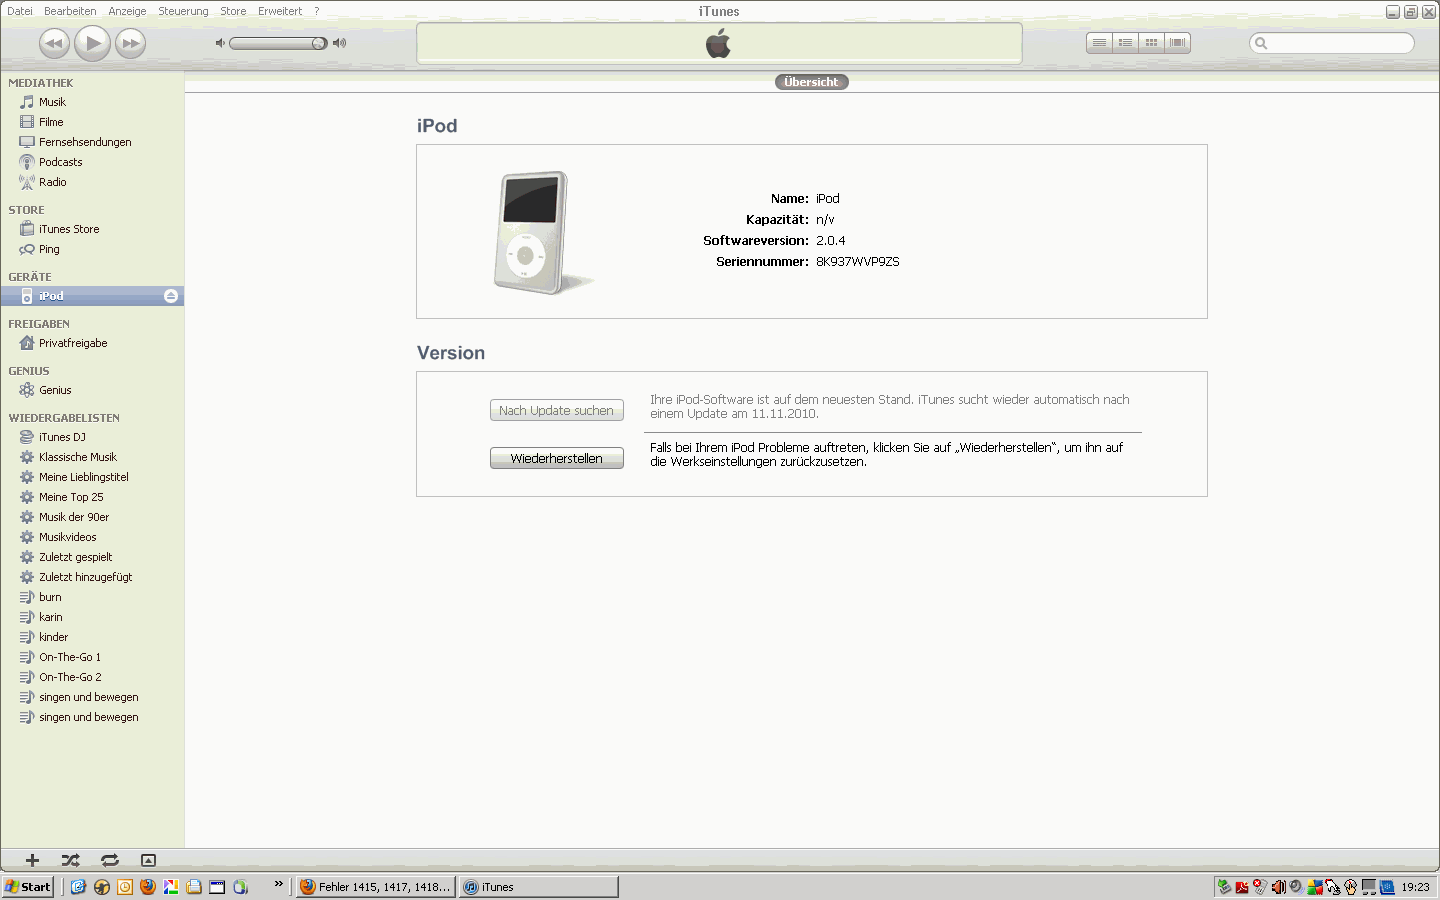This screenshot has height=900, width=1440.
Task: Open the ? help menu
Action: pyautogui.click(x=317, y=11)
